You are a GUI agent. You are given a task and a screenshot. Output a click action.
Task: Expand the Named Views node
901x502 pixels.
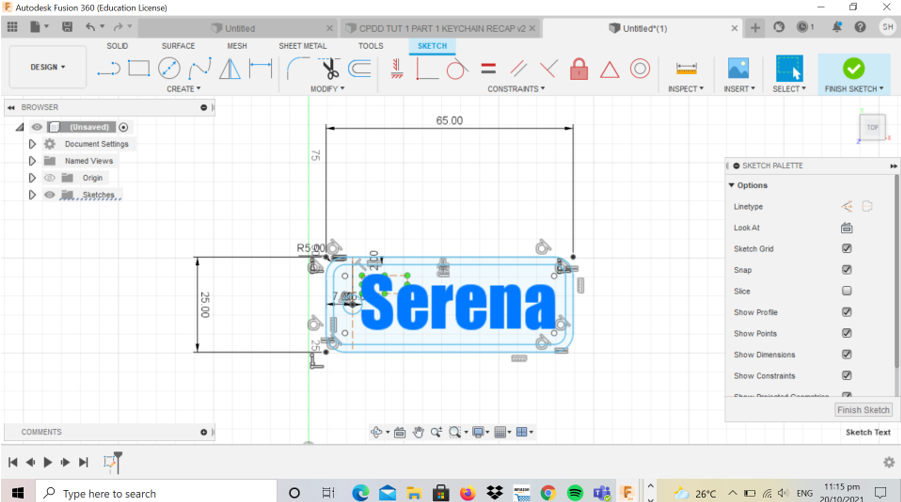tap(32, 161)
